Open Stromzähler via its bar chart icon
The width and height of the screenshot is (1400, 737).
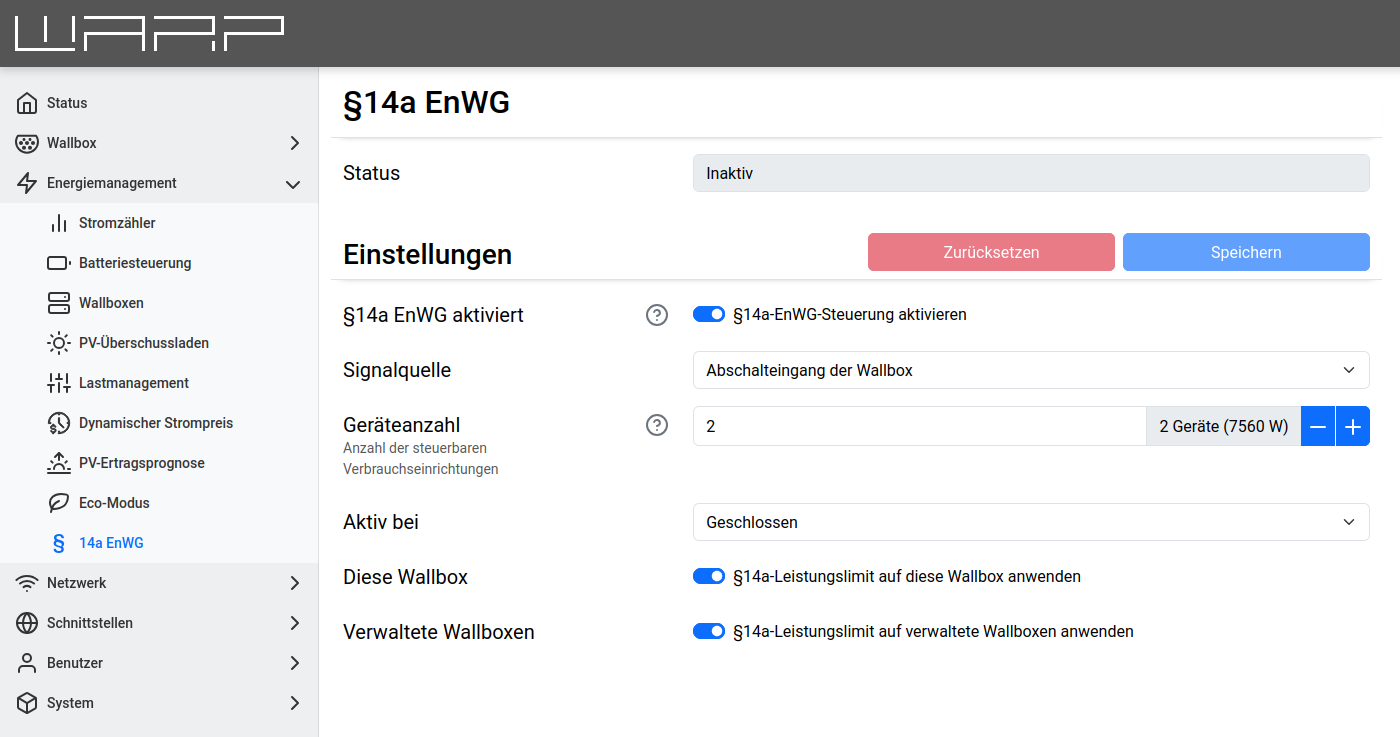pyautogui.click(x=59, y=223)
